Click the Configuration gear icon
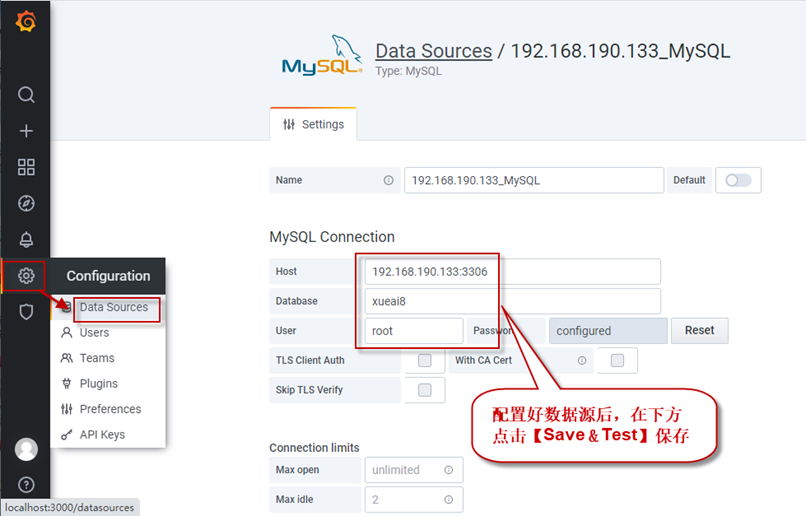Screen dimensions: 806x516 [x=26, y=276]
